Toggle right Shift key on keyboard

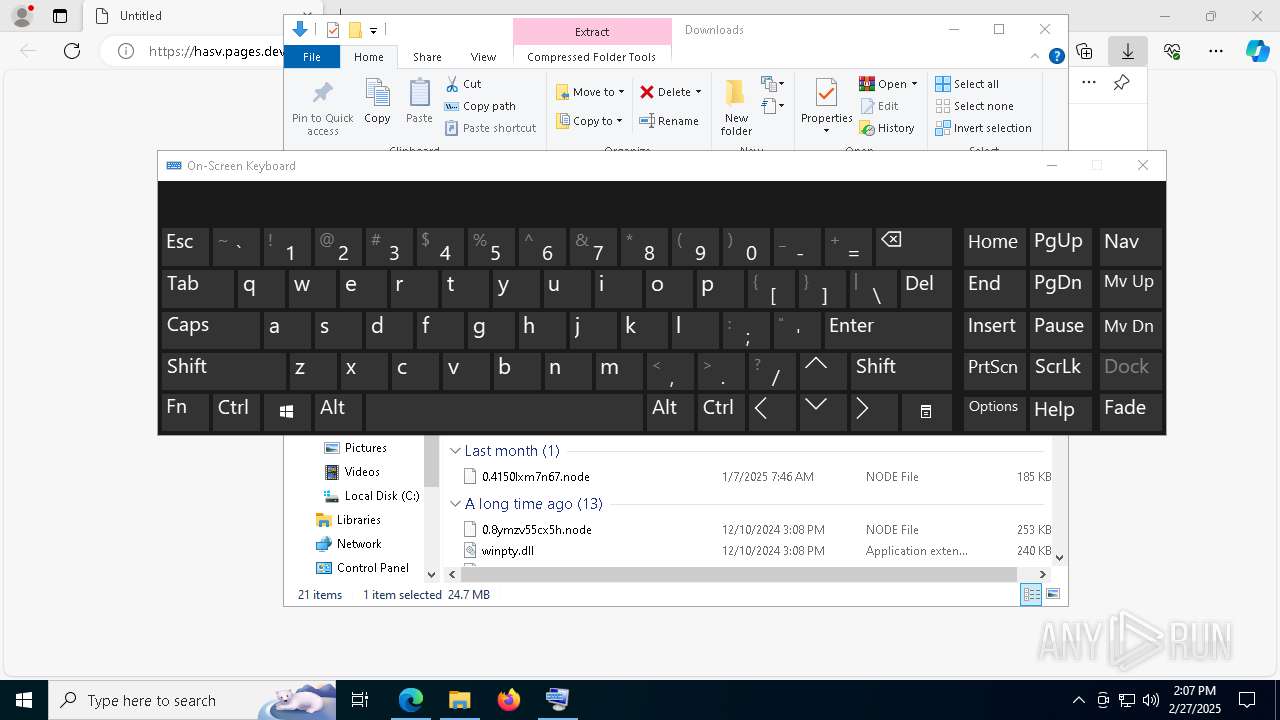(901, 371)
